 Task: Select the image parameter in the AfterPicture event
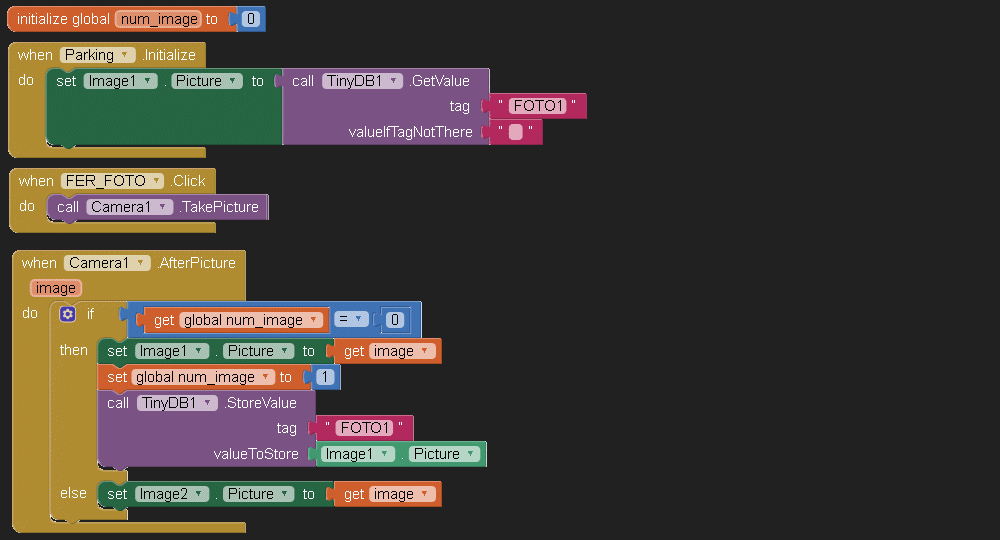pos(56,288)
